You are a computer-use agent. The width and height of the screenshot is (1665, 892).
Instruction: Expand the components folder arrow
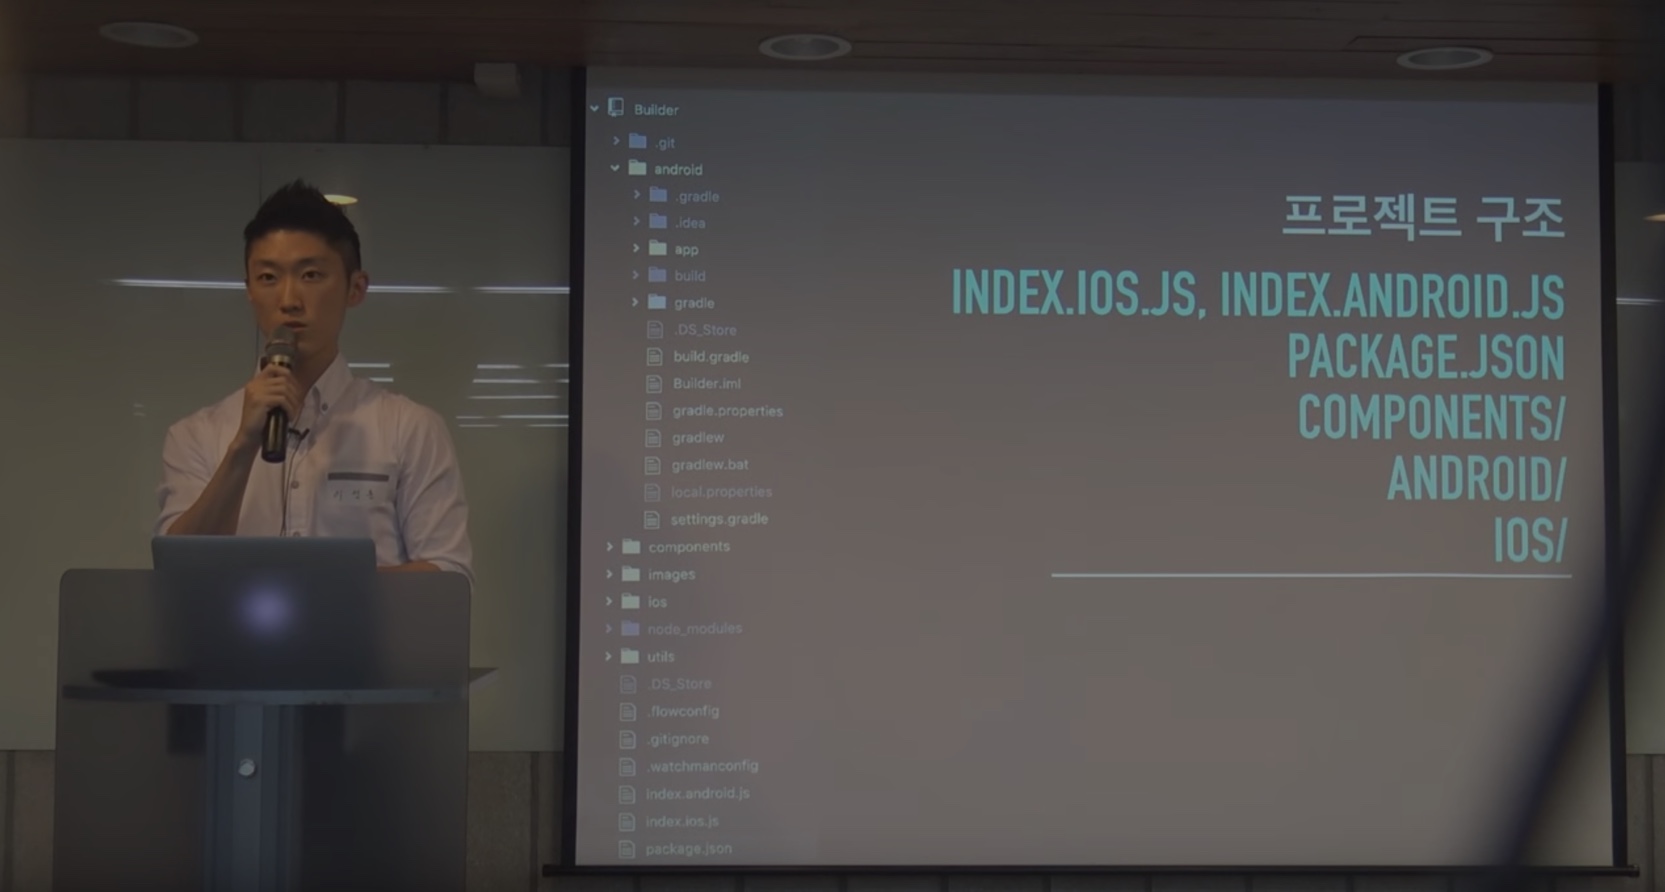pyautogui.click(x=609, y=547)
